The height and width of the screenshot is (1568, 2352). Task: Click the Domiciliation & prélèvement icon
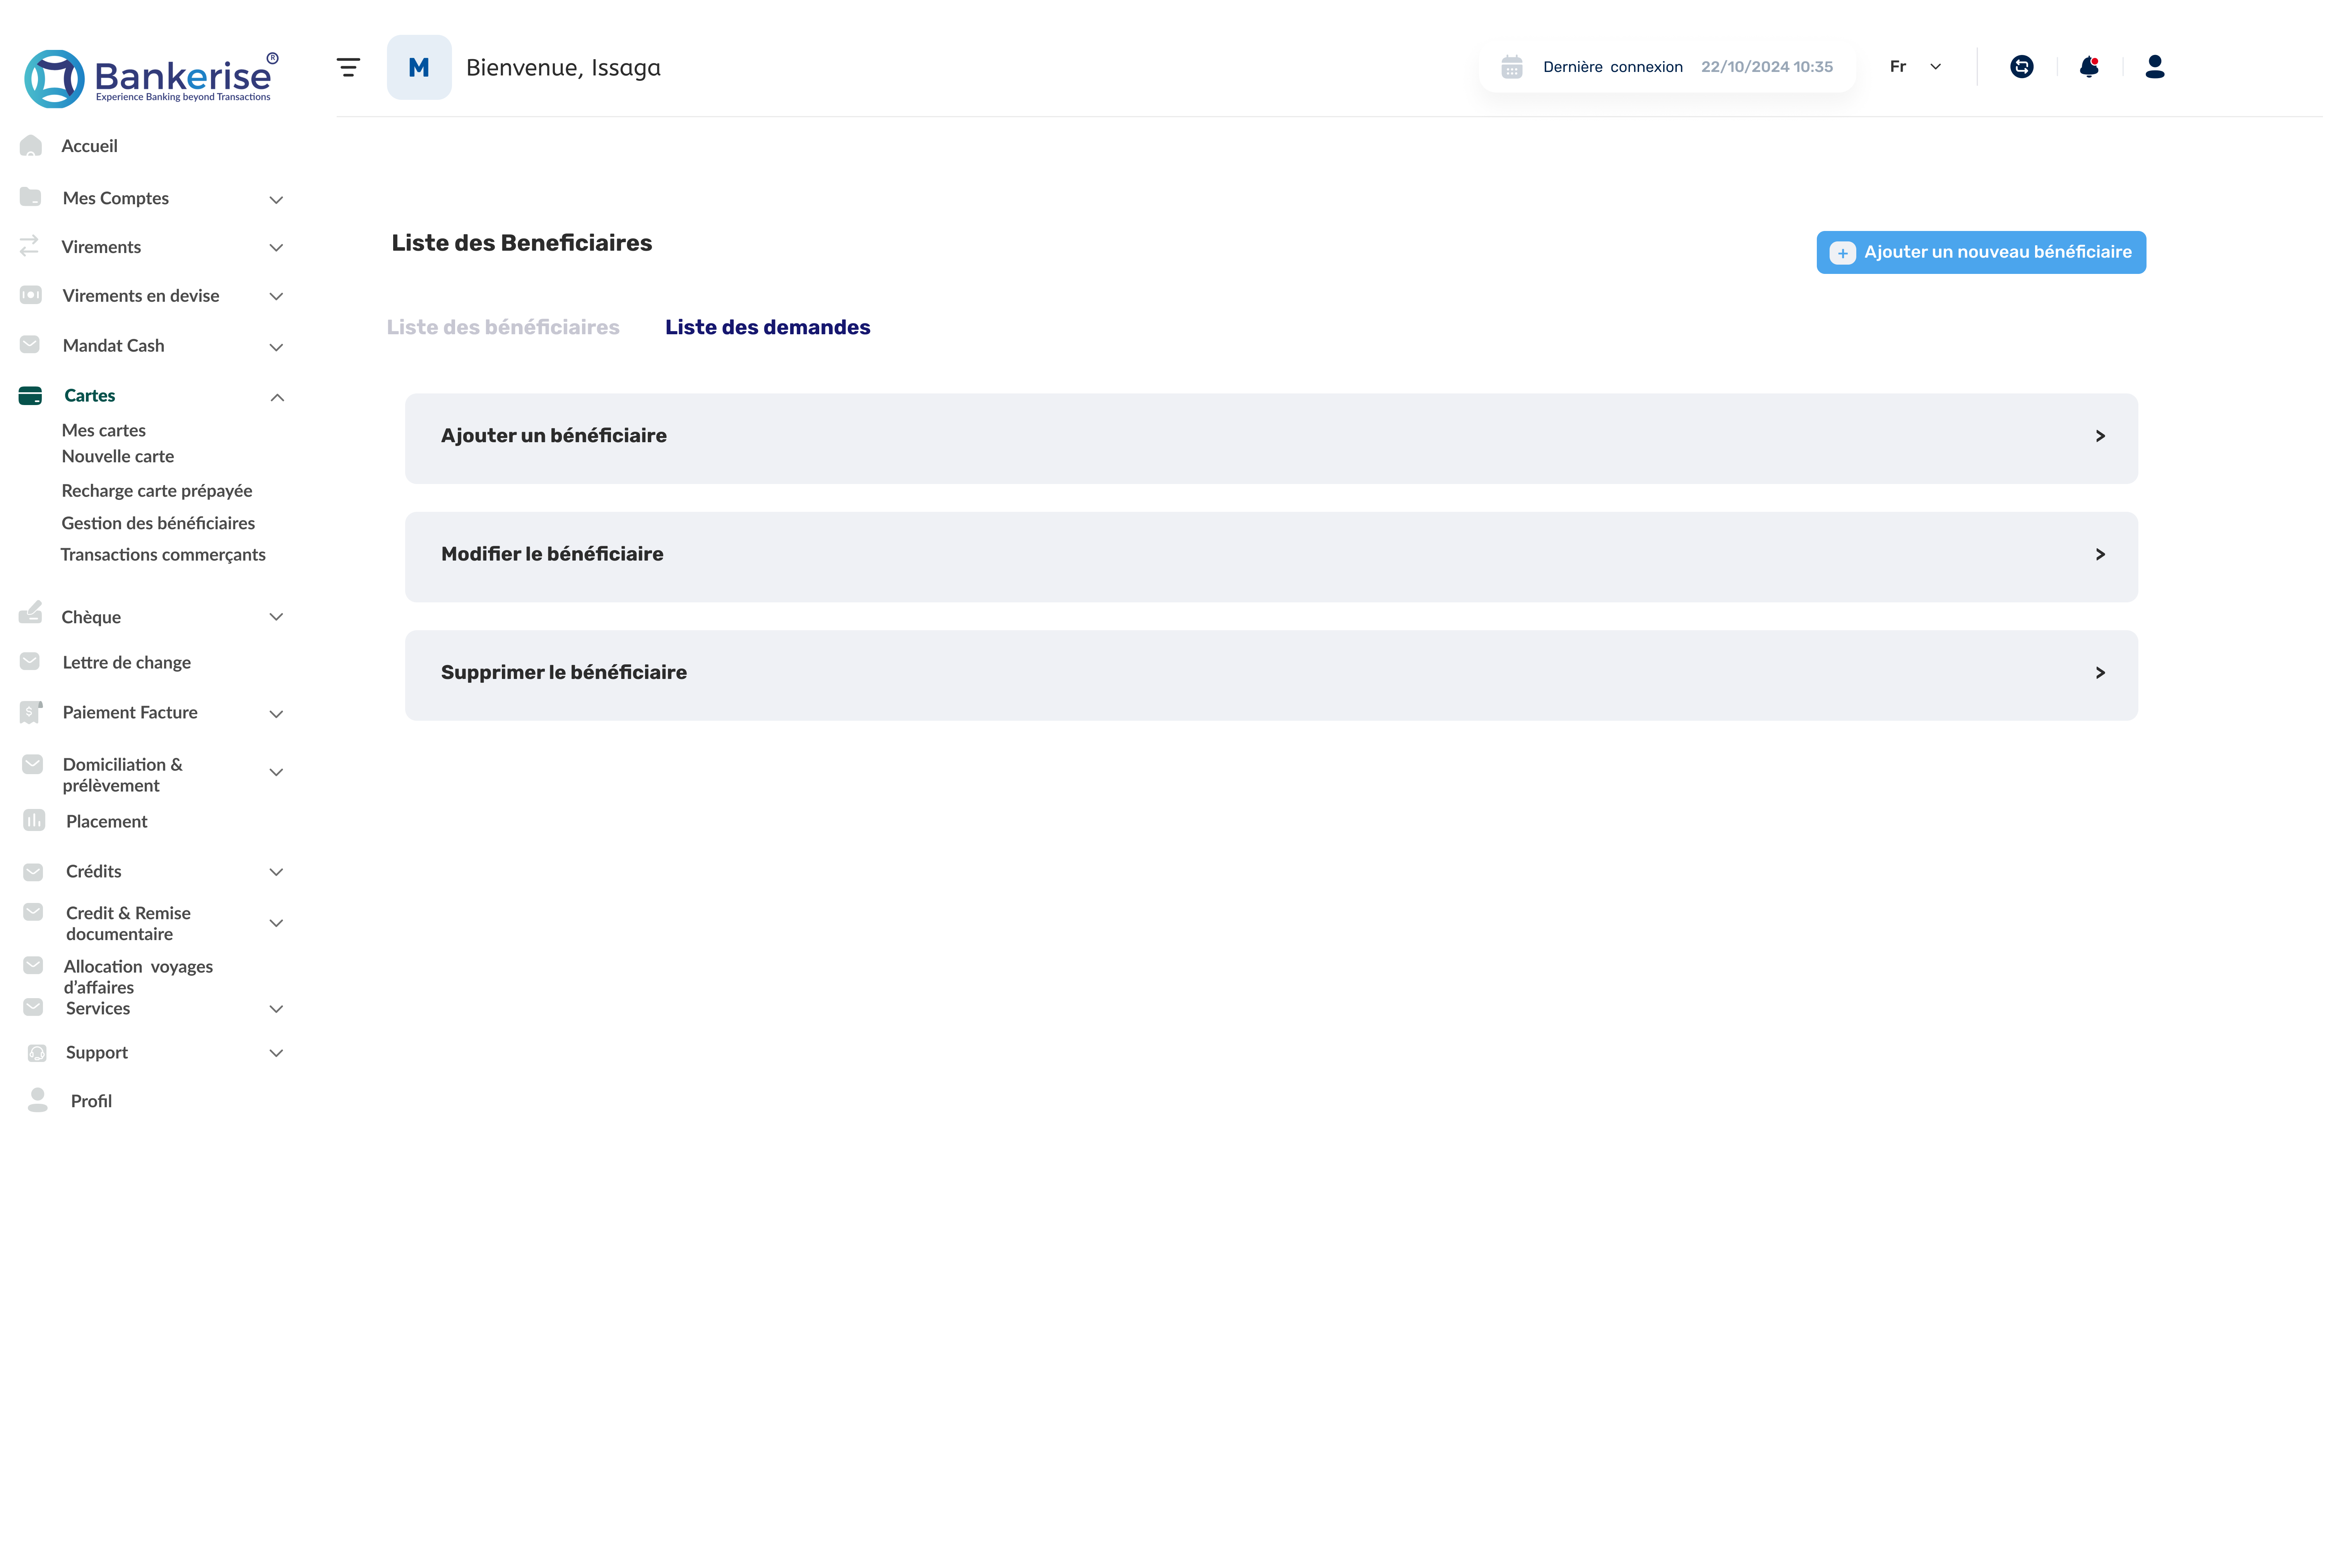pyautogui.click(x=33, y=765)
